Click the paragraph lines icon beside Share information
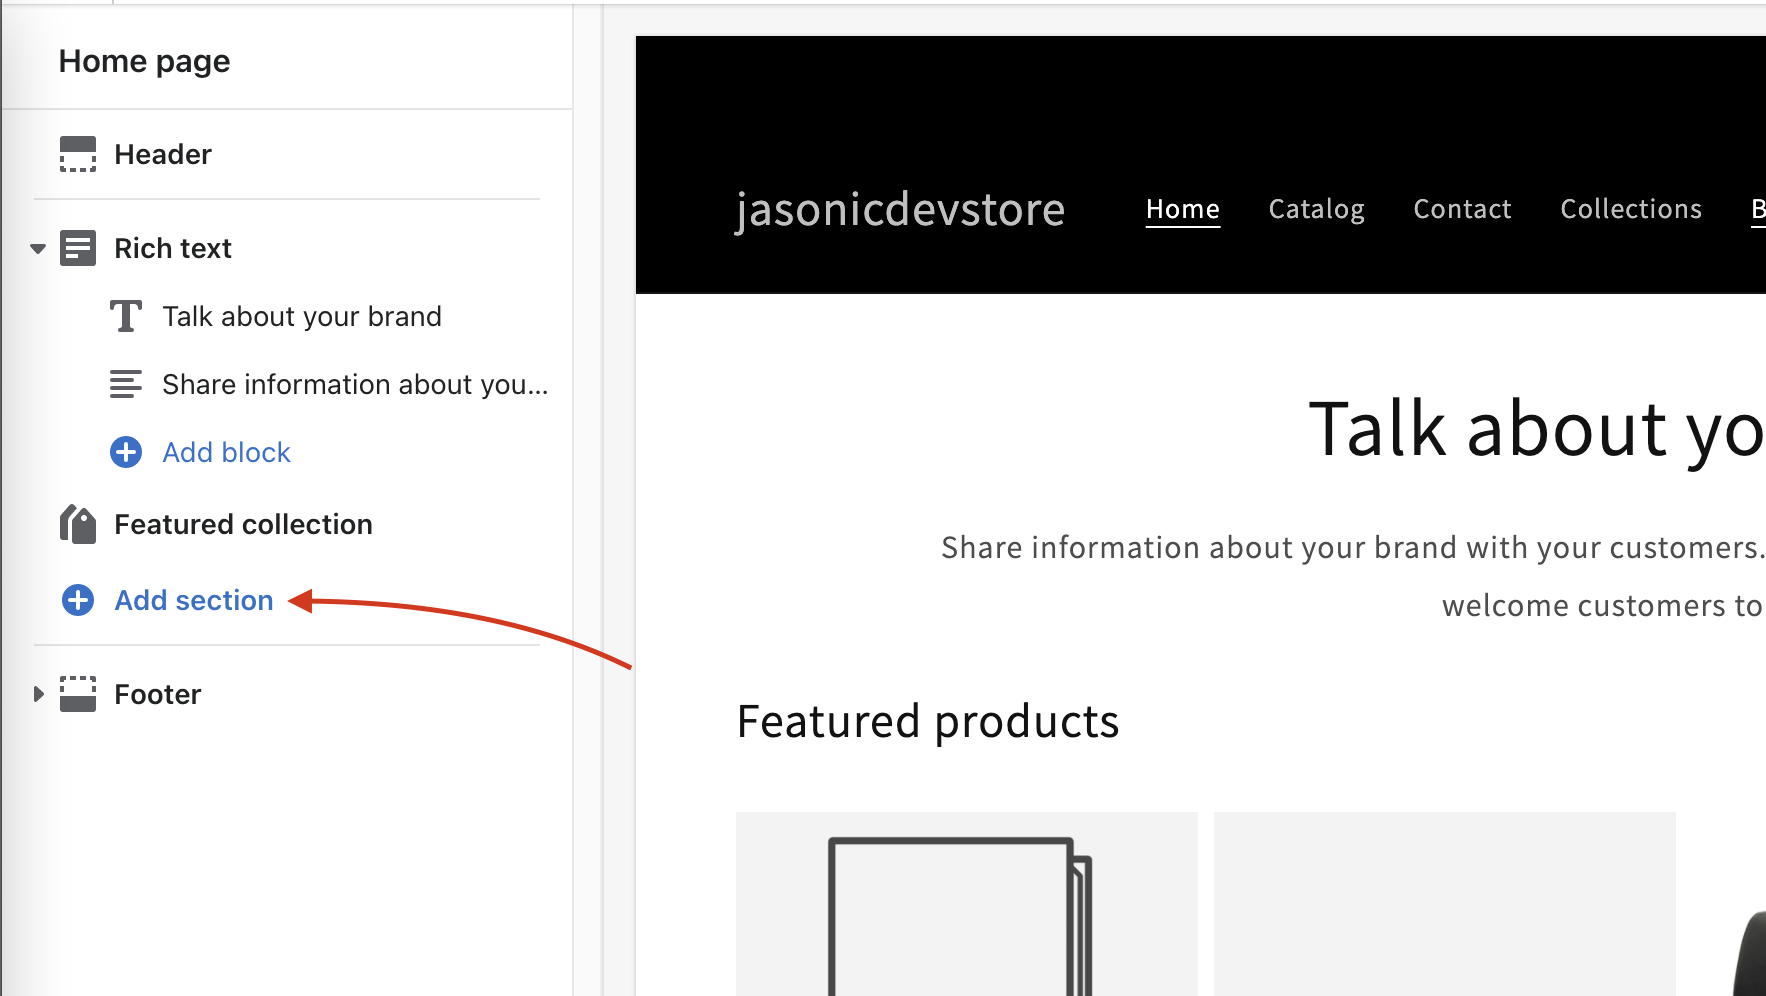The width and height of the screenshot is (1766, 996). [125, 384]
